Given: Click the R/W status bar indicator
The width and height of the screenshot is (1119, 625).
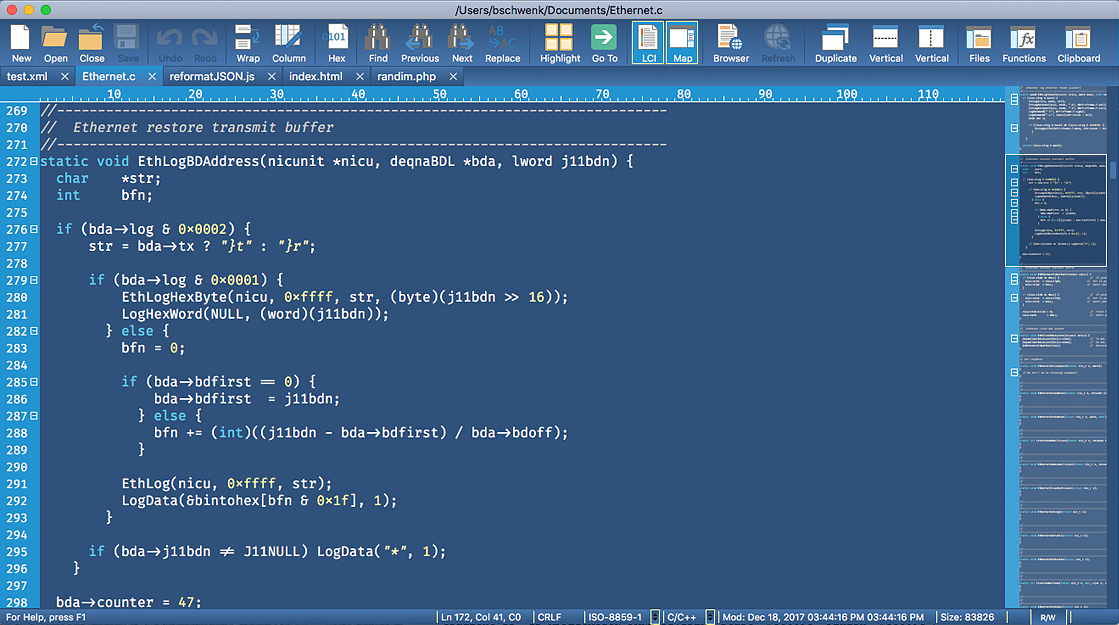Looking at the screenshot, I should point(1047,617).
